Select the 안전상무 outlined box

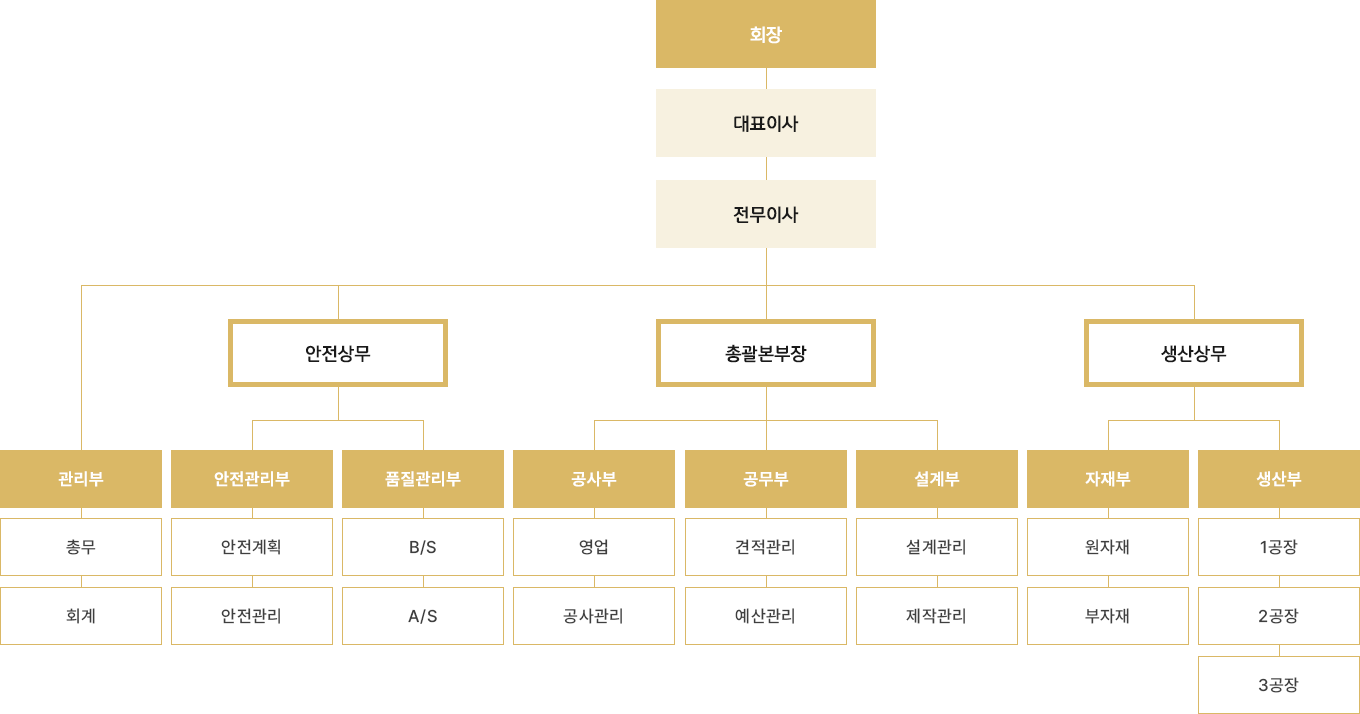[x=338, y=353]
